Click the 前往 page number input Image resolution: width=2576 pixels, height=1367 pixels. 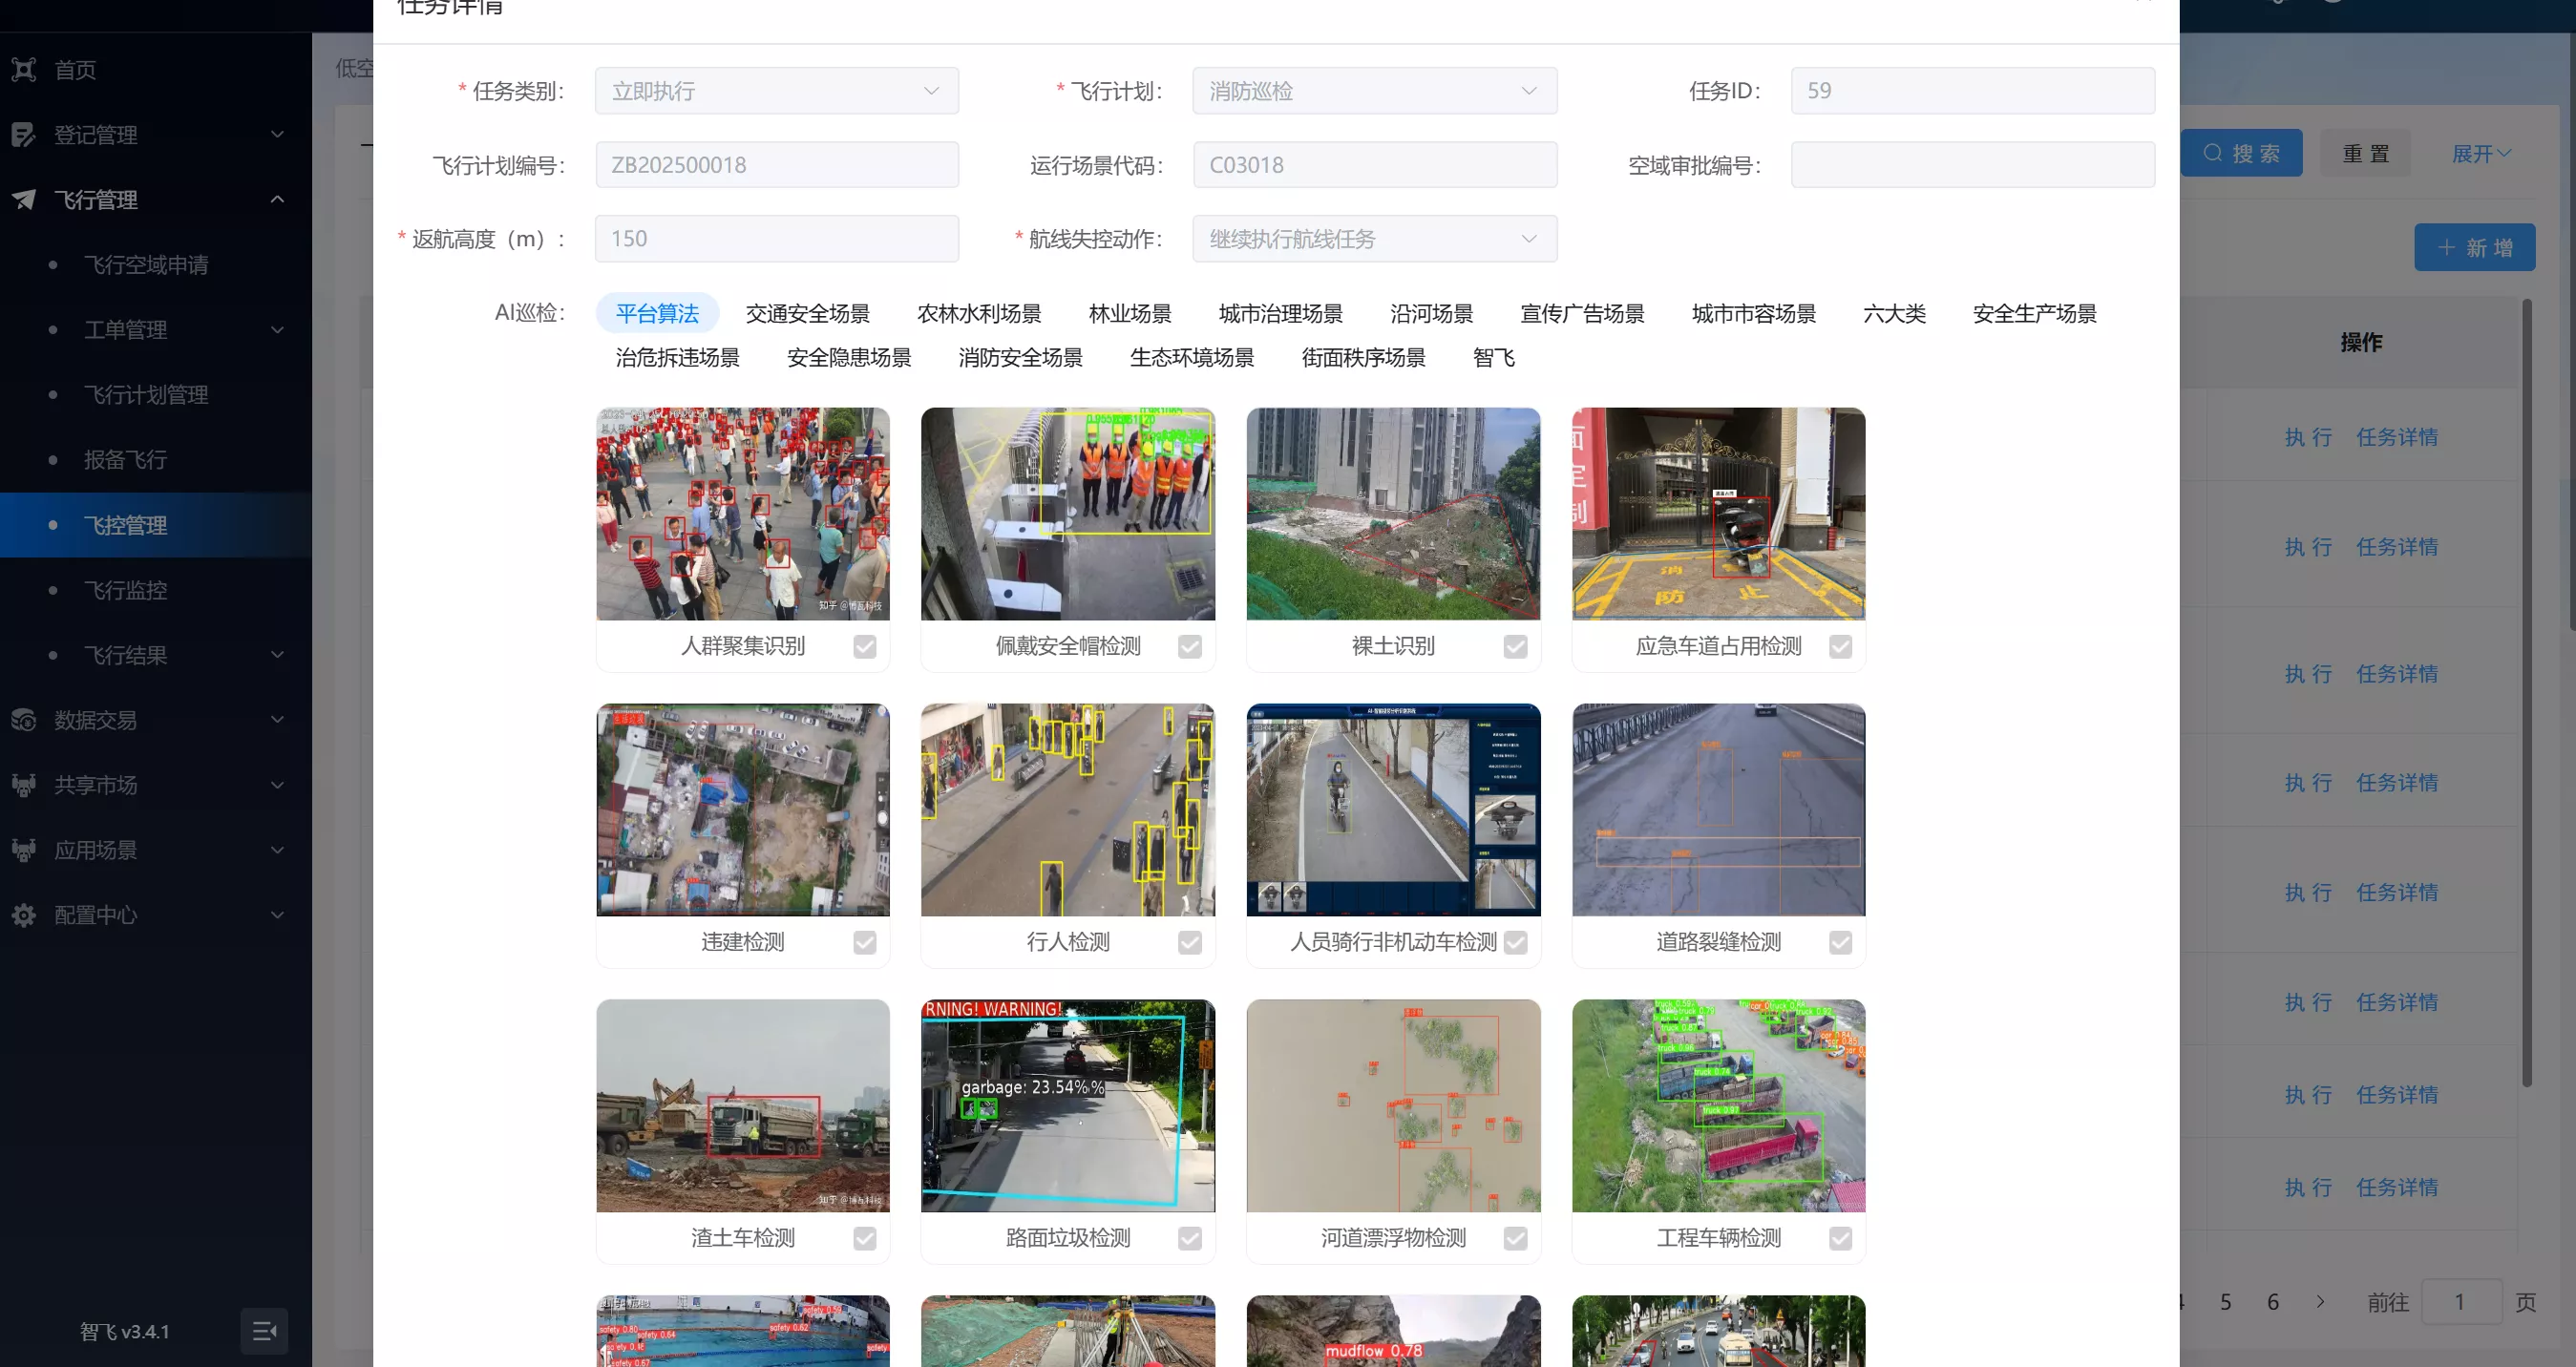[x=2460, y=1302]
